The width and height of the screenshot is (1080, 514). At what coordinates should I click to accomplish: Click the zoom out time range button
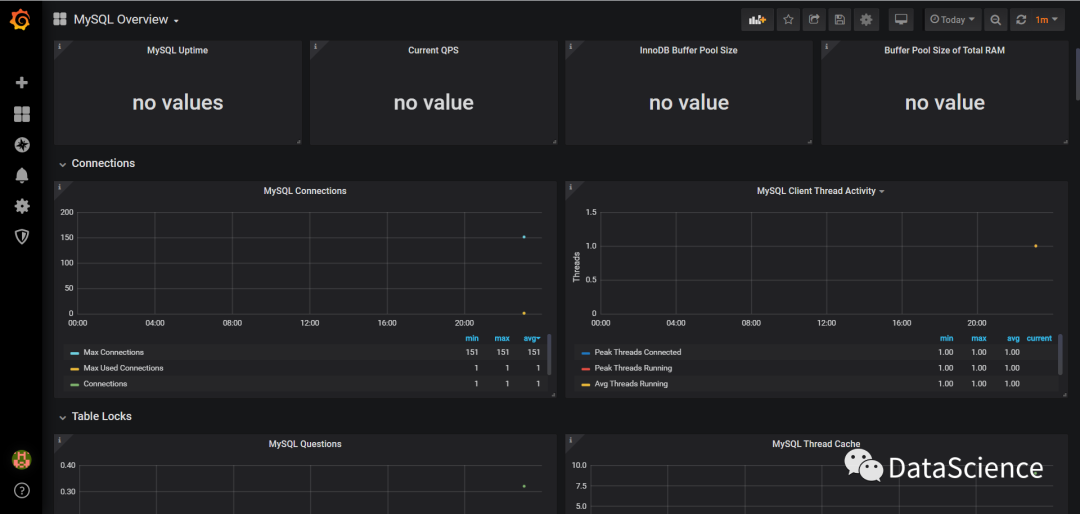pyautogui.click(x=995, y=20)
